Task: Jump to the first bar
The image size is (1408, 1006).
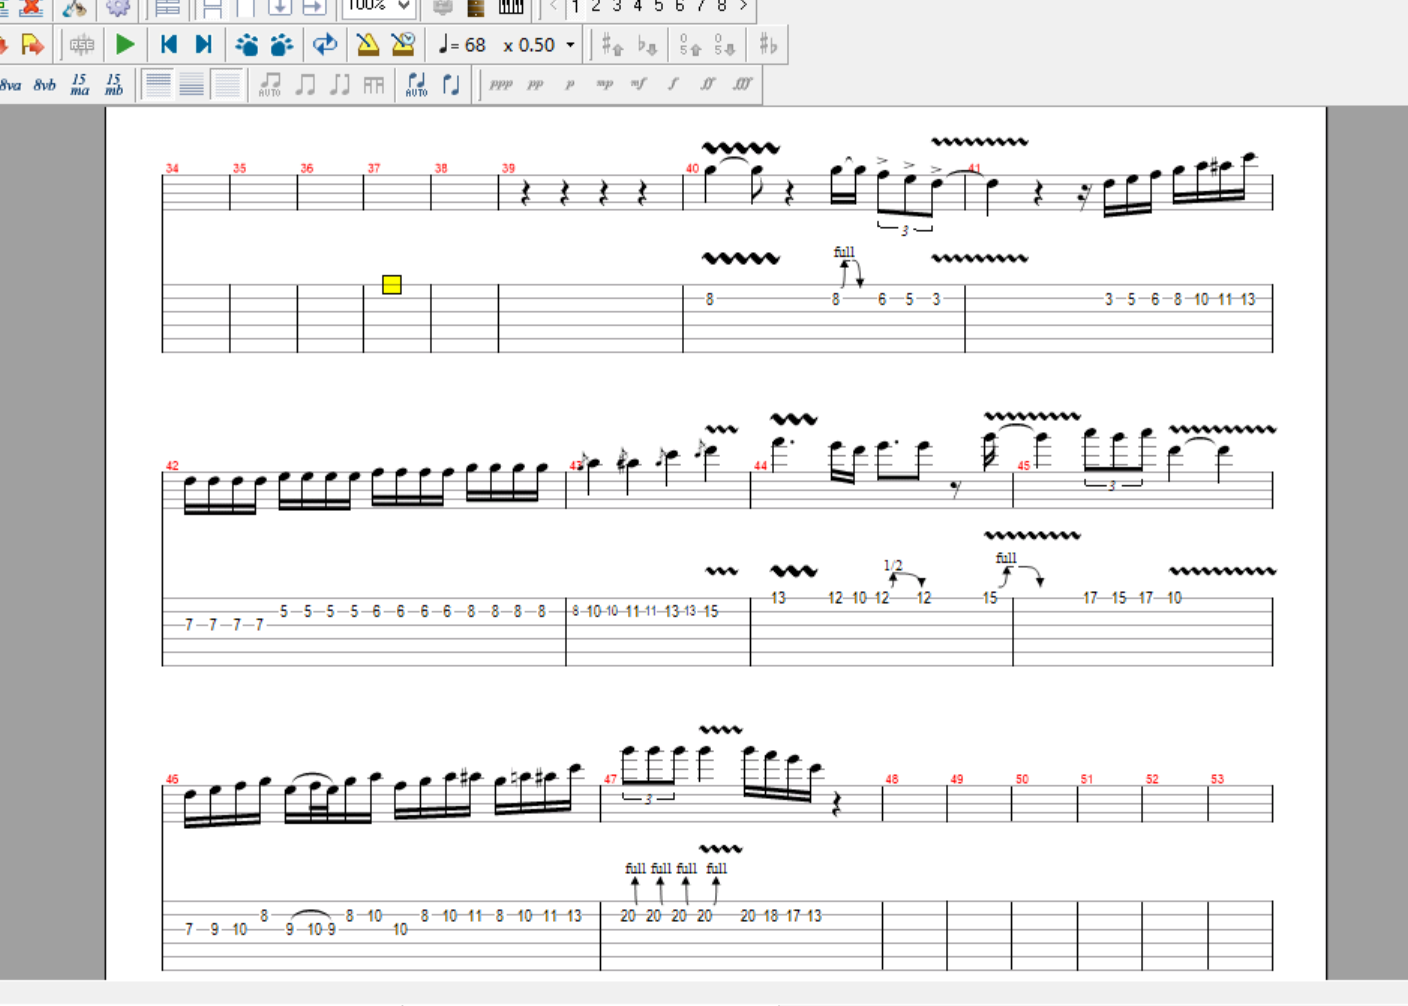Action: pos(168,44)
